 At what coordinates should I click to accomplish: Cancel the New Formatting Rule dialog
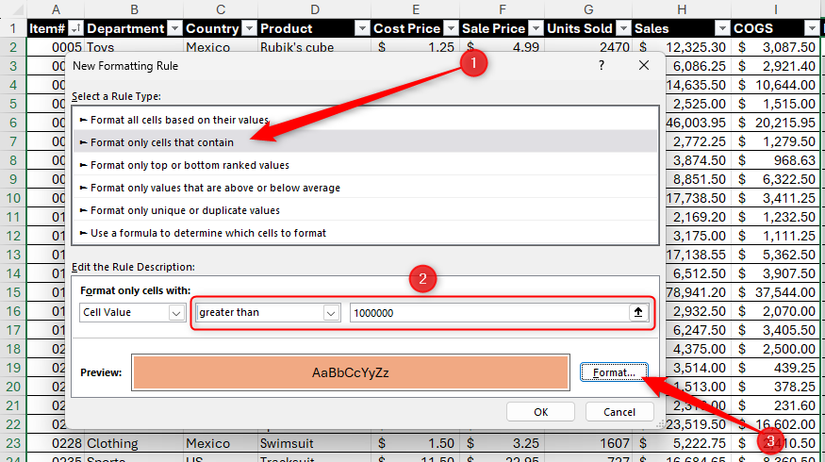619,412
